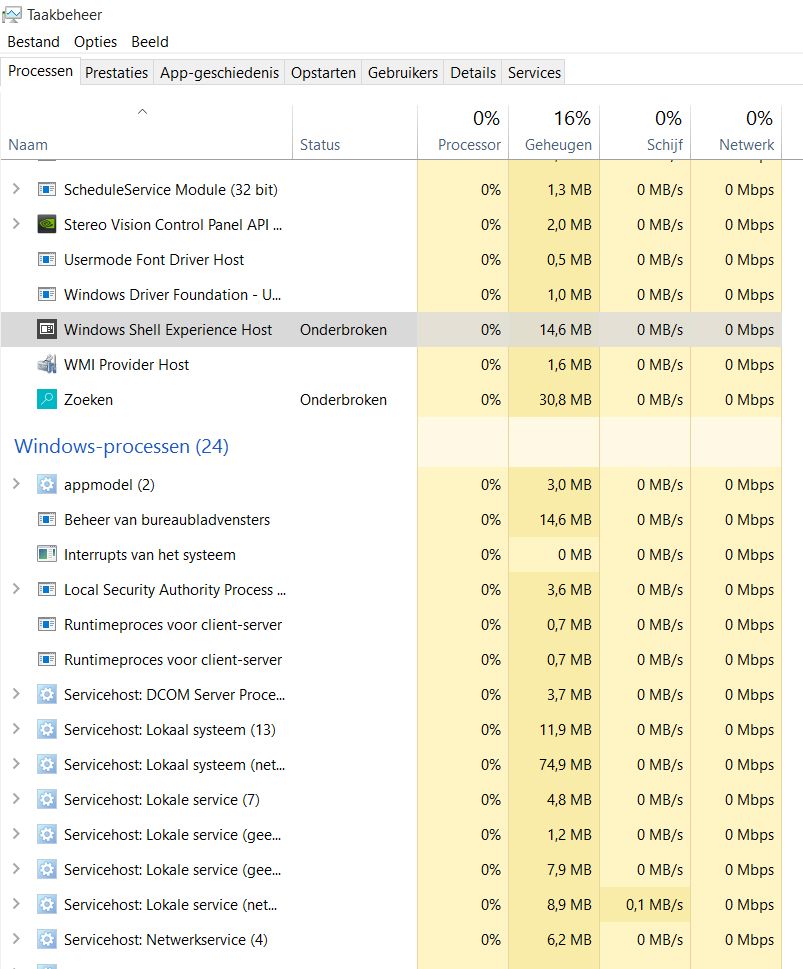The image size is (803, 969).
Task: Sort processes by the Naam column
Action: [146, 132]
